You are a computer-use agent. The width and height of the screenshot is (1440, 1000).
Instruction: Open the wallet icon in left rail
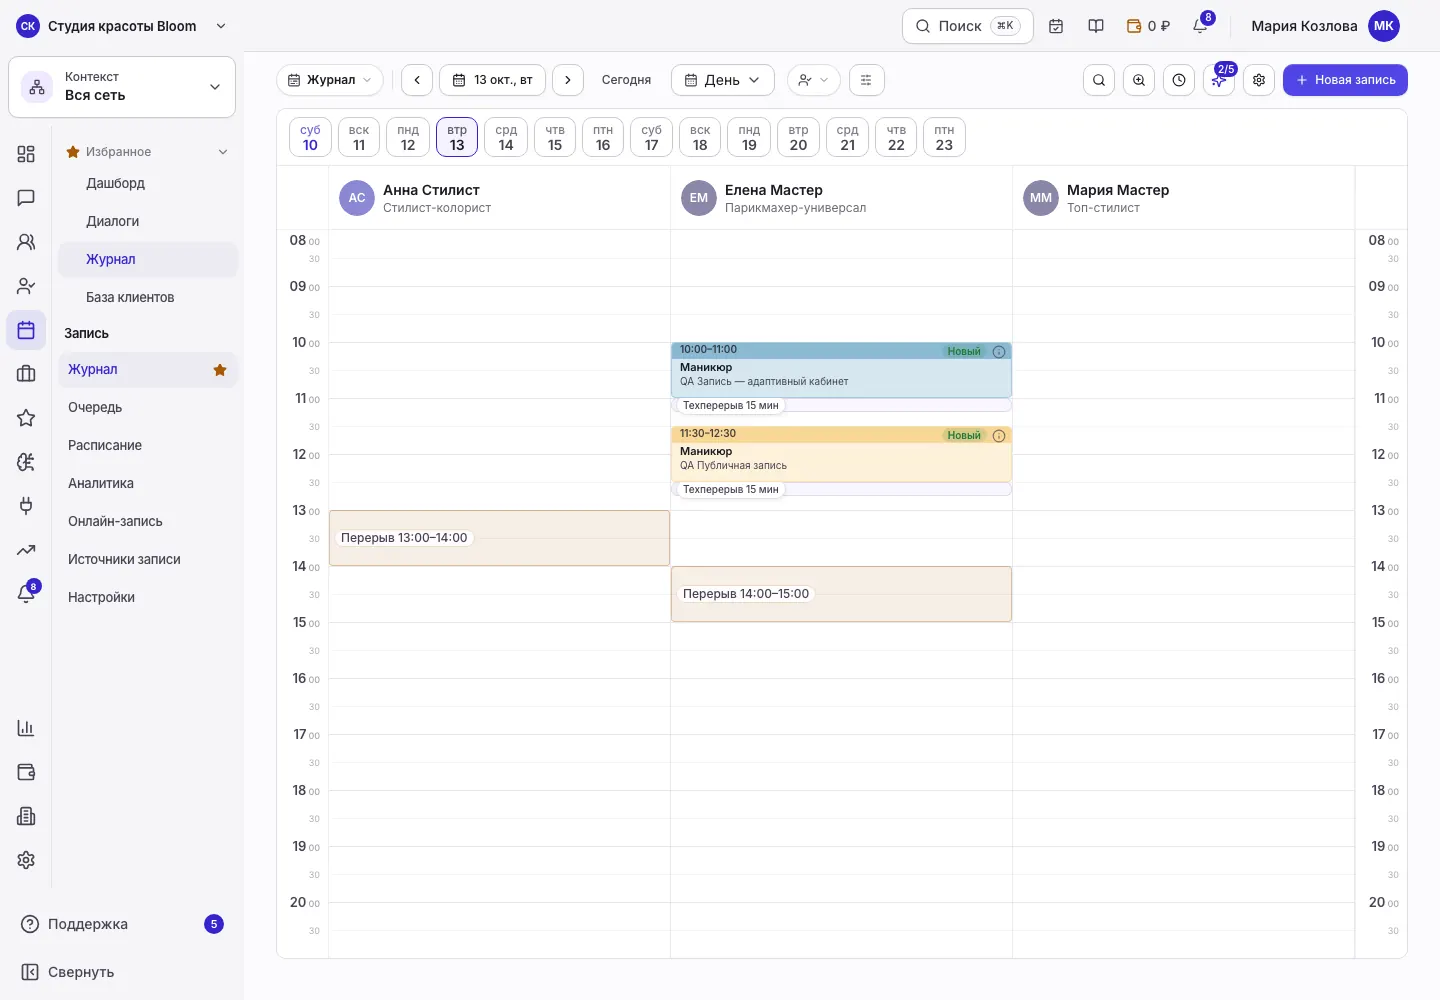tap(26, 772)
